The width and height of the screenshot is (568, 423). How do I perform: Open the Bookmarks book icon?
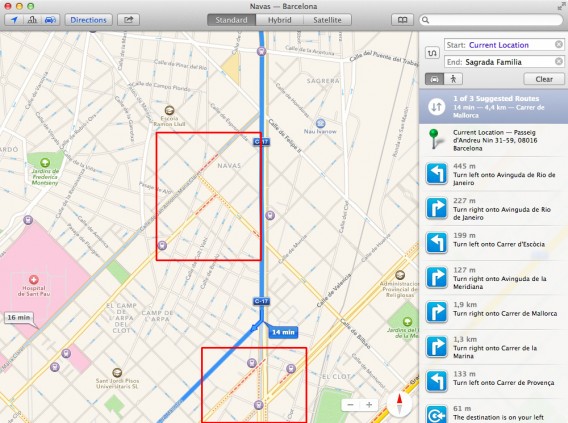click(x=402, y=20)
